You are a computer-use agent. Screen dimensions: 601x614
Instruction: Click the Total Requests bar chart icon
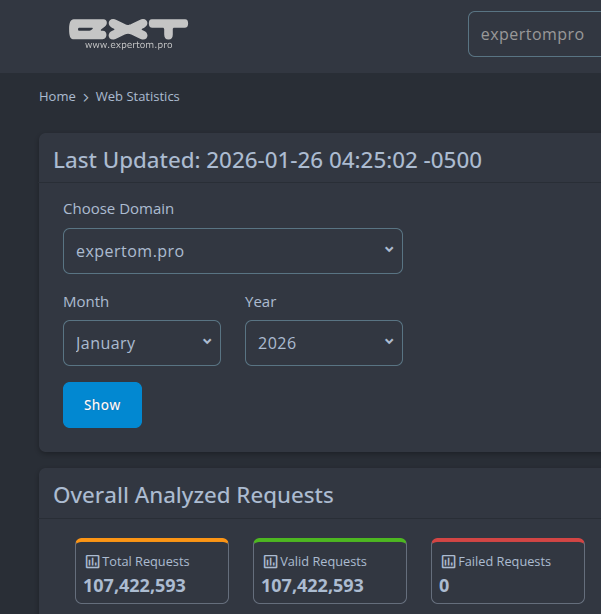tap(92, 562)
